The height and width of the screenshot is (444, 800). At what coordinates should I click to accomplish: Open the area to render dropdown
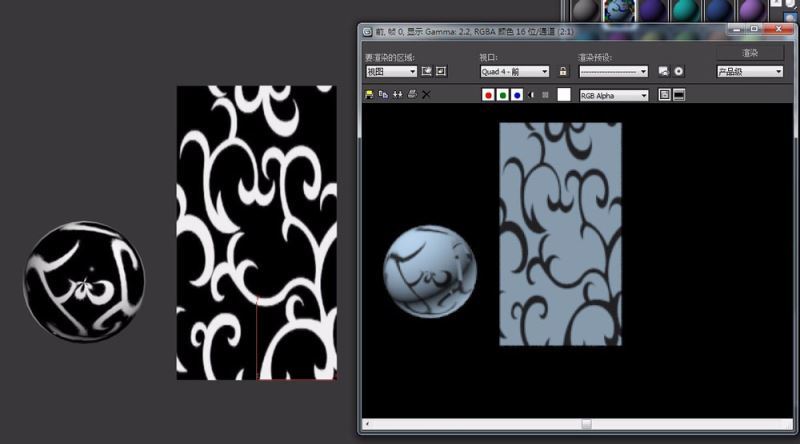click(391, 72)
